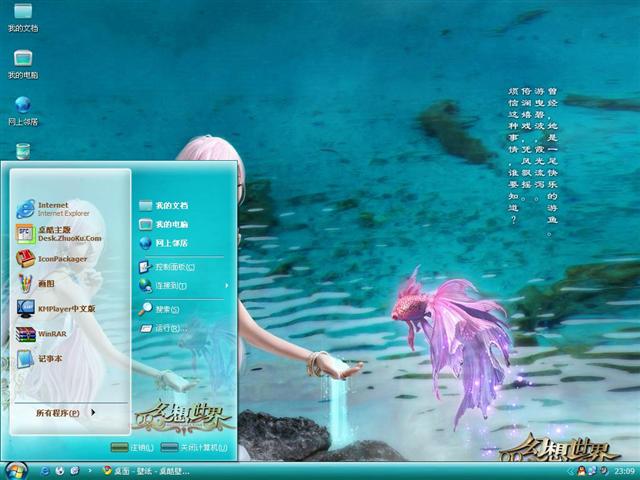Screen dimensions: 640x480
Task: Click third quick launch icon
Action: [x=75, y=471]
